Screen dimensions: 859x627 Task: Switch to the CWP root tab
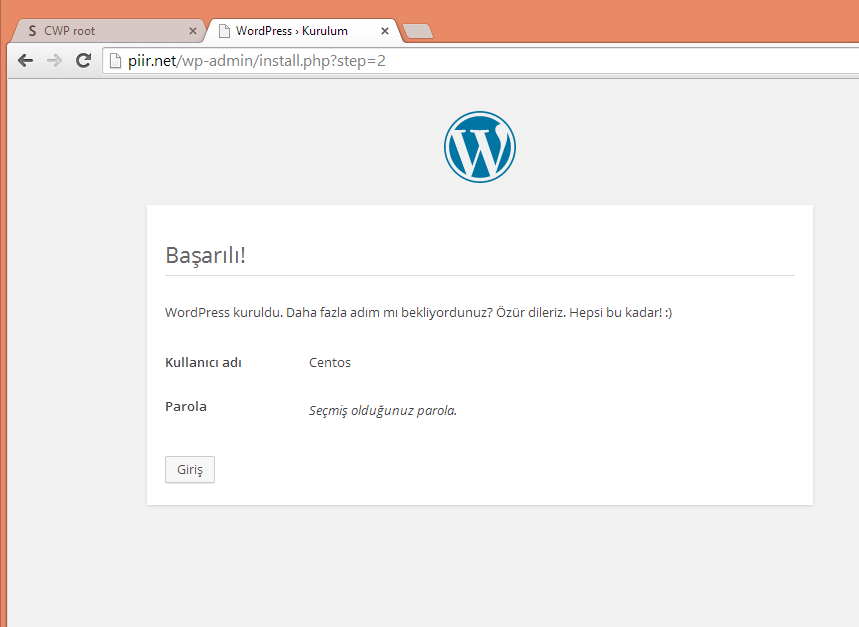108,31
